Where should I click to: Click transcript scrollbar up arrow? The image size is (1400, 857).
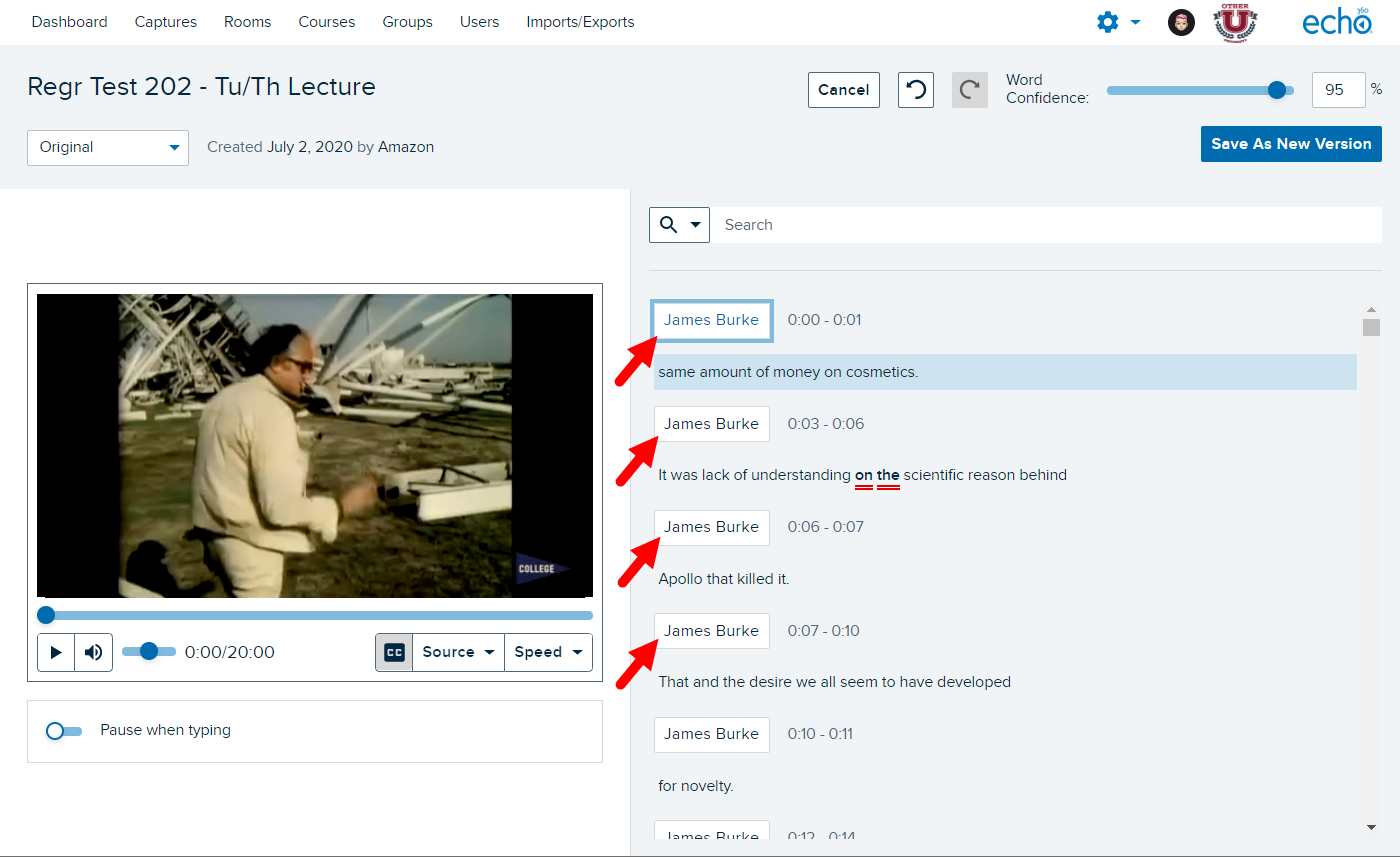pos(1371,310)
